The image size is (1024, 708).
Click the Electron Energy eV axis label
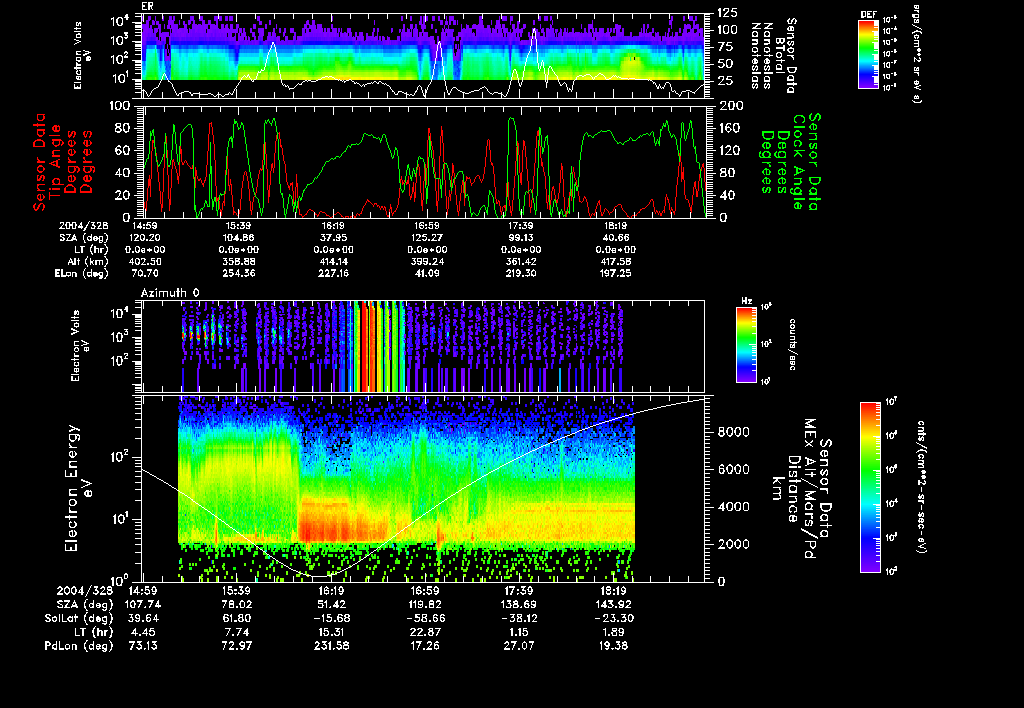[x=79, y=489]
